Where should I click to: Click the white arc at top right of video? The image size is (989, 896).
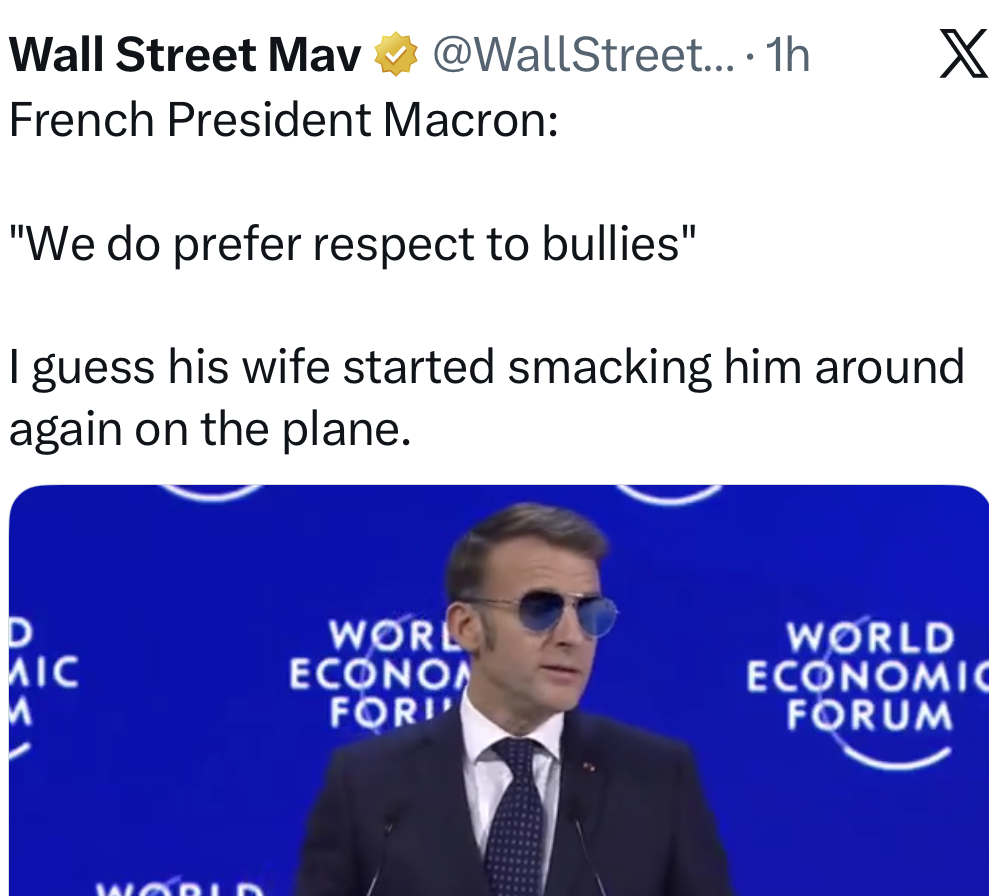(x=670, y=494)
